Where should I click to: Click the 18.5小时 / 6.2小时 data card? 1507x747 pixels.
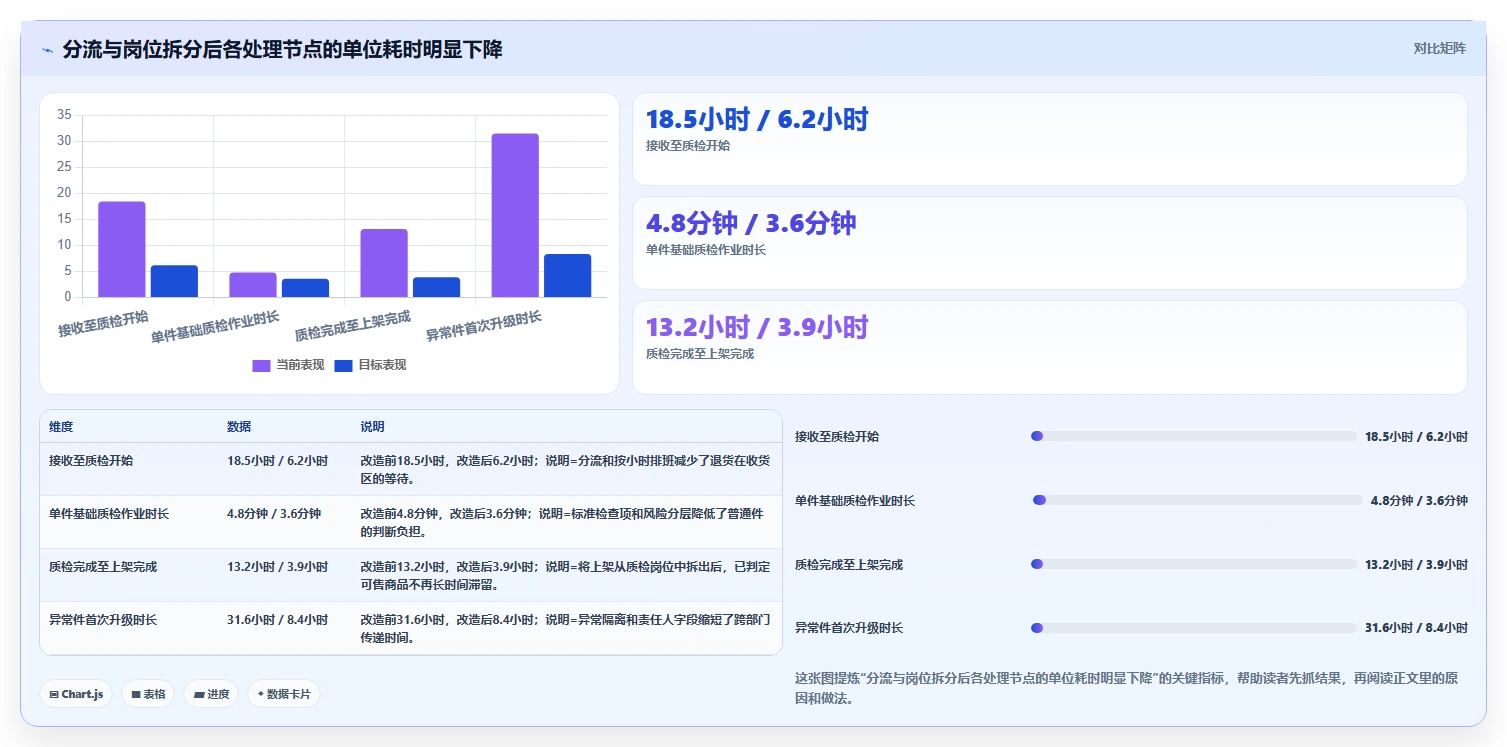1050,139
